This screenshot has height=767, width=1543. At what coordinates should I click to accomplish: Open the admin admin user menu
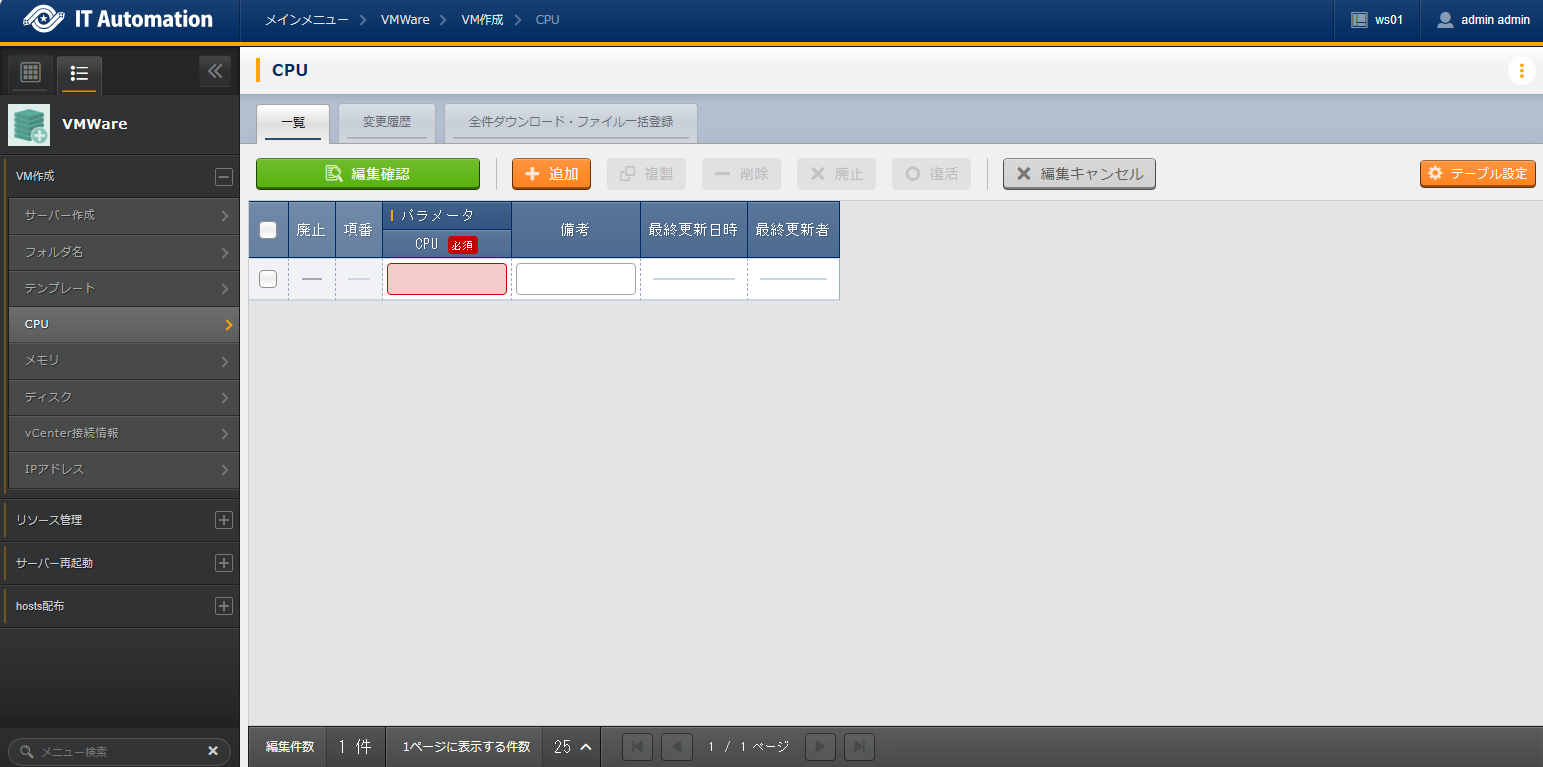point(1482,20)
